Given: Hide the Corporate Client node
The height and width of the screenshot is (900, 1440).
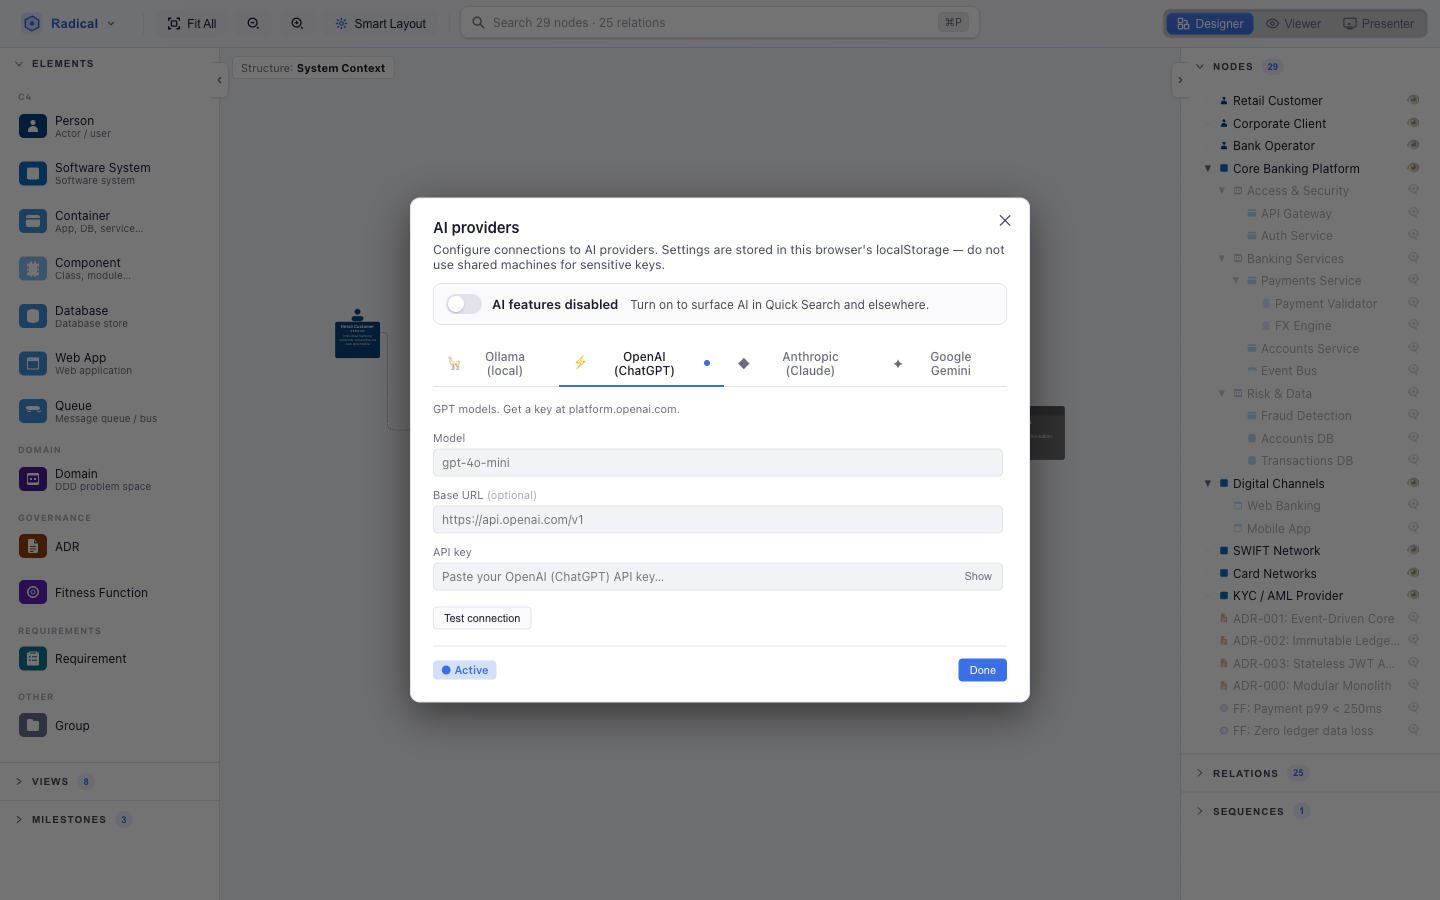Looking at the screenshot, I should [x=1413, y=123].
